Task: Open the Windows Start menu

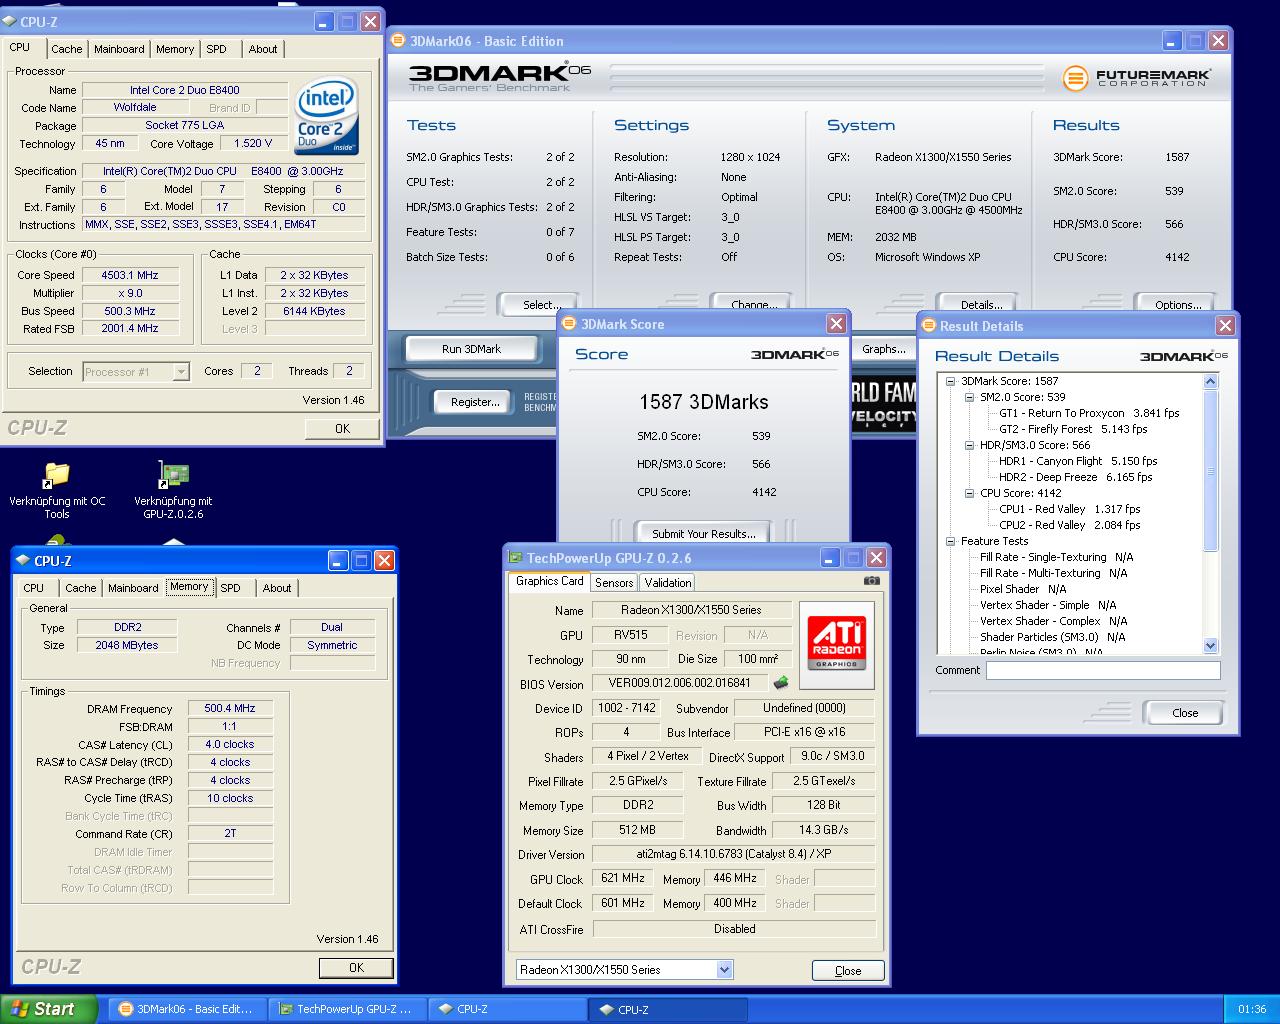Action: pos(49,1009)
